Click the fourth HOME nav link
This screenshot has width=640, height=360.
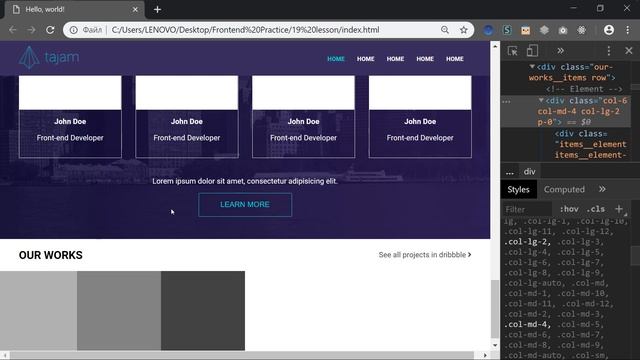pos(425,59)
